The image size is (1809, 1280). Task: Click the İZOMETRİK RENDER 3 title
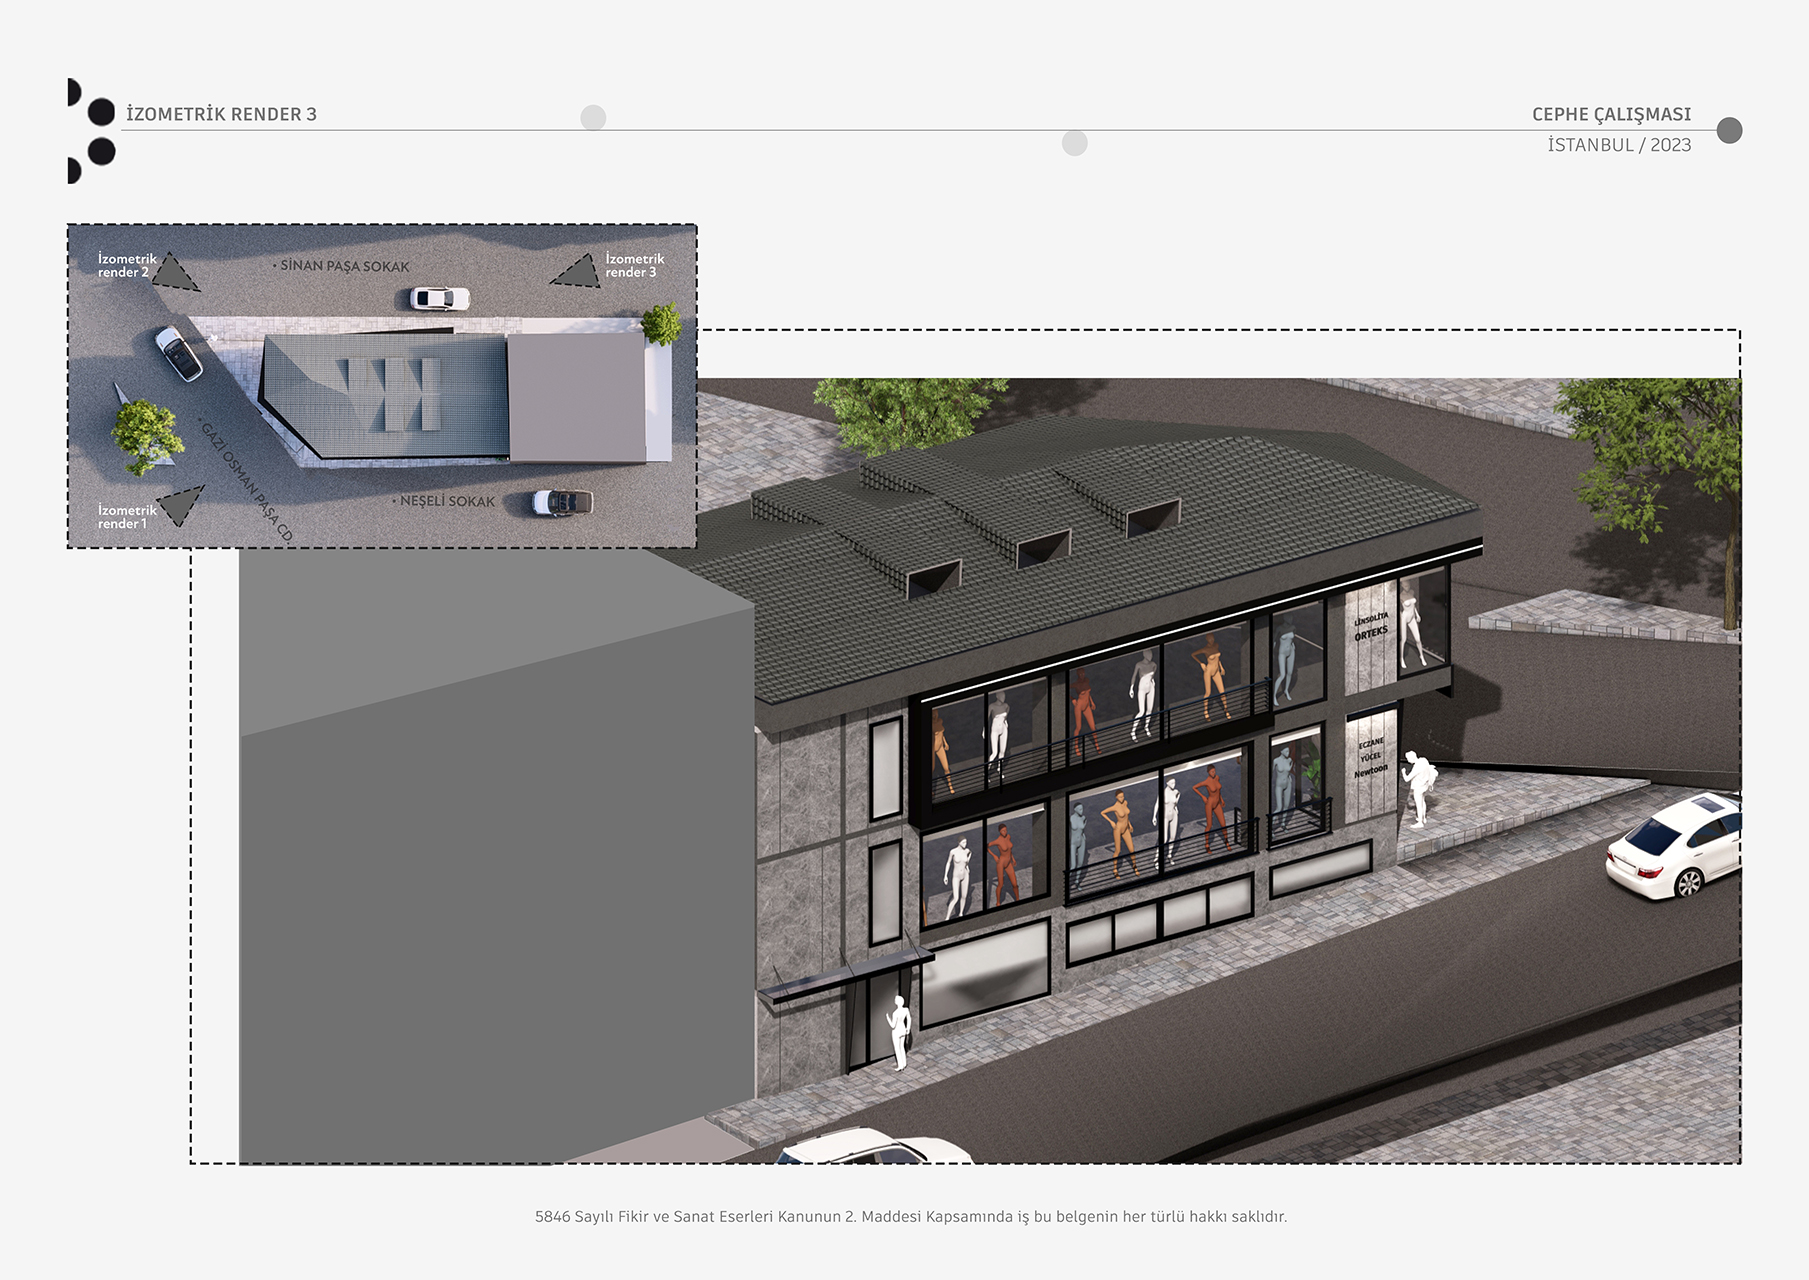(x=221, y=115)
